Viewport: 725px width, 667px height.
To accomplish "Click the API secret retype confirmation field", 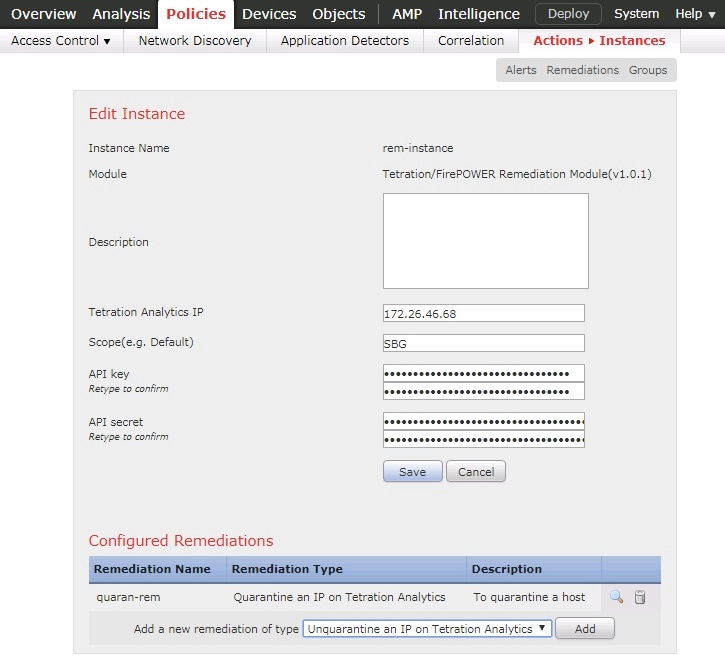I will 484,439.
